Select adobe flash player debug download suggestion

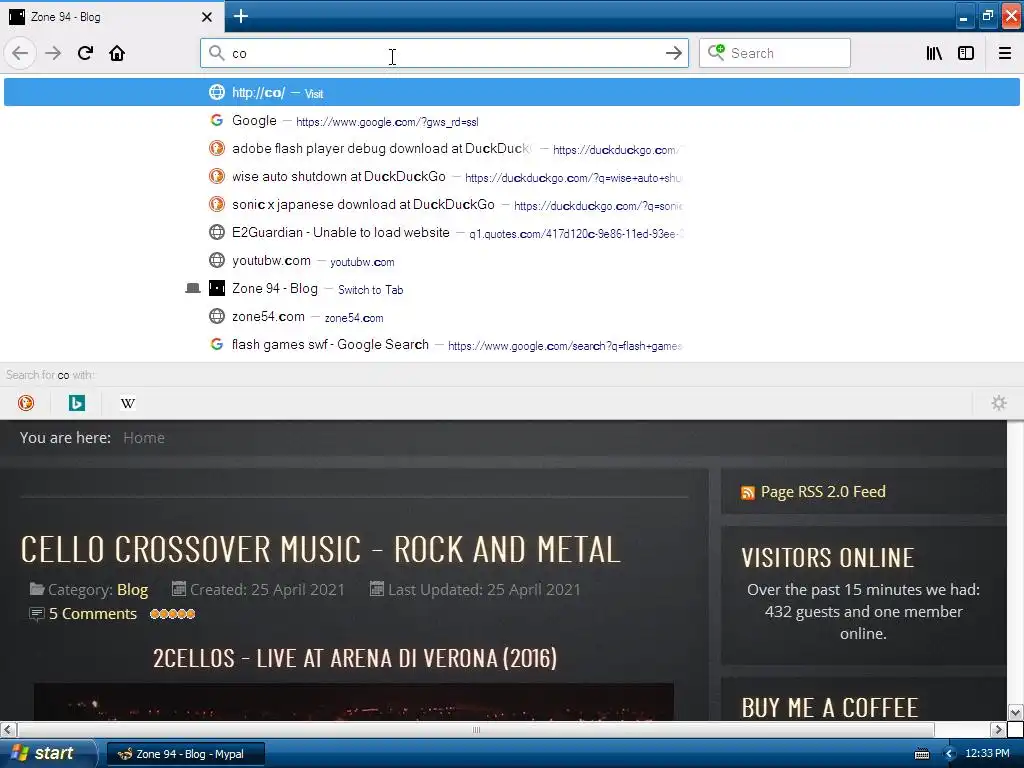tap(512, 149)
